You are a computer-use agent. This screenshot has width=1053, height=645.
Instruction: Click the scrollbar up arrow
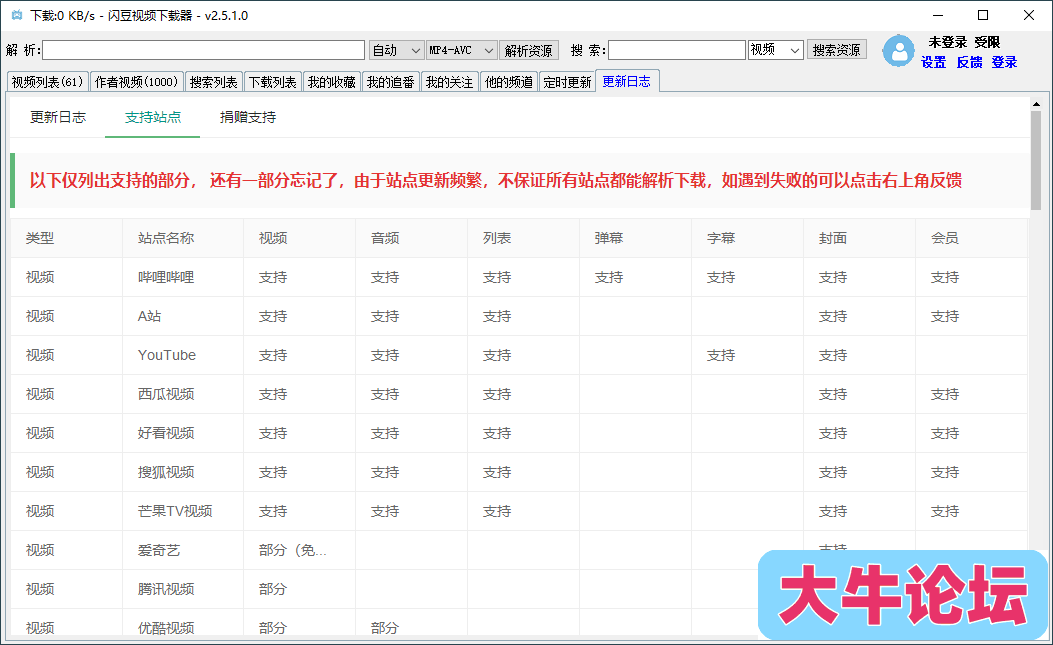pyautogui.click(x=1036, y=103)
